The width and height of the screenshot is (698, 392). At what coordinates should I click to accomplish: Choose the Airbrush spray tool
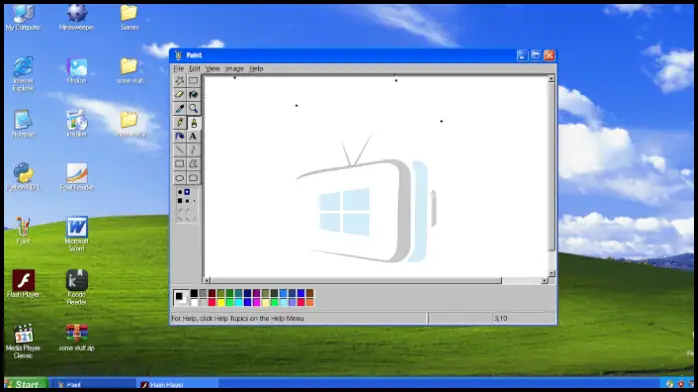[x=179, y=136]
